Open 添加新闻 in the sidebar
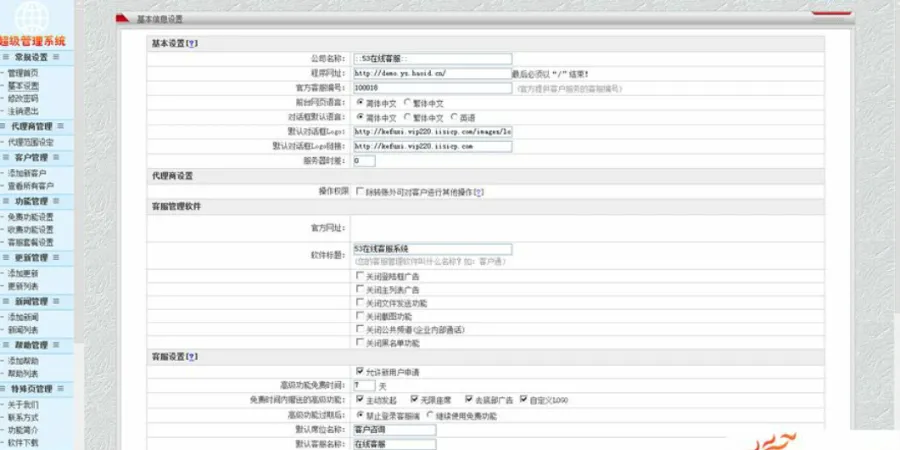Image resolution: width=900 pixels, height=450 pixels. tap(23, 317)
